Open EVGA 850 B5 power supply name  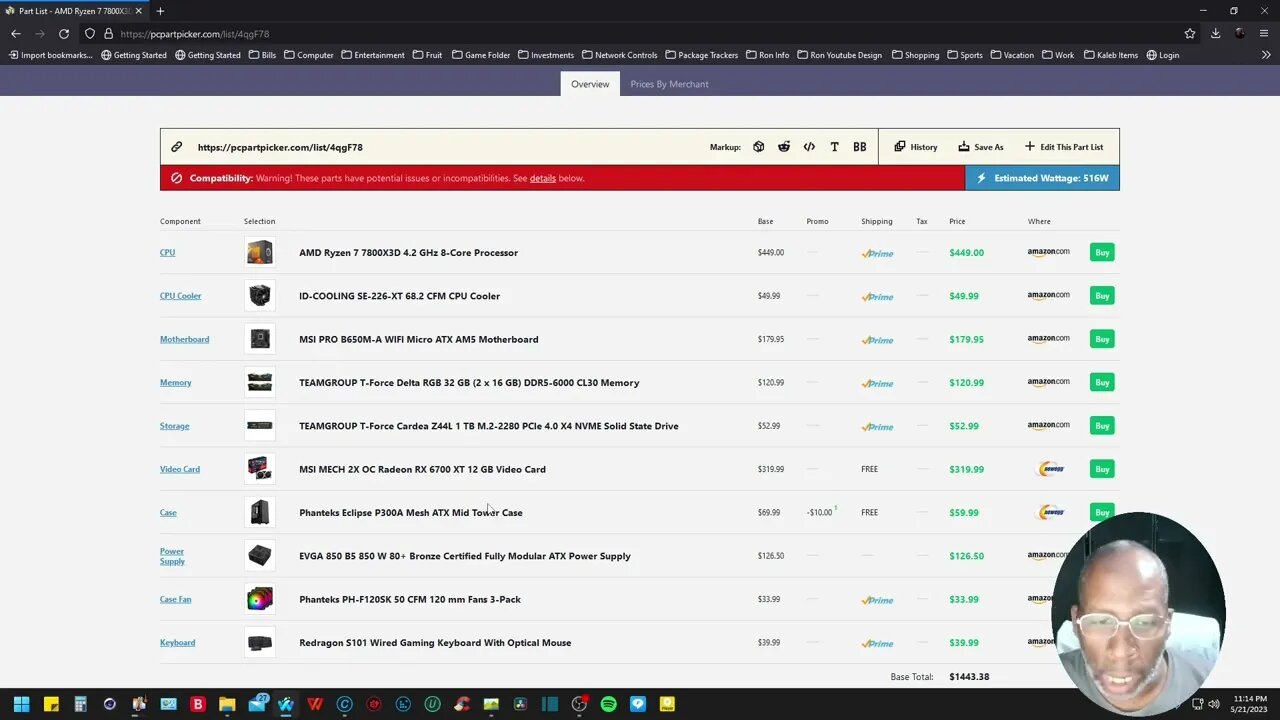465,556
